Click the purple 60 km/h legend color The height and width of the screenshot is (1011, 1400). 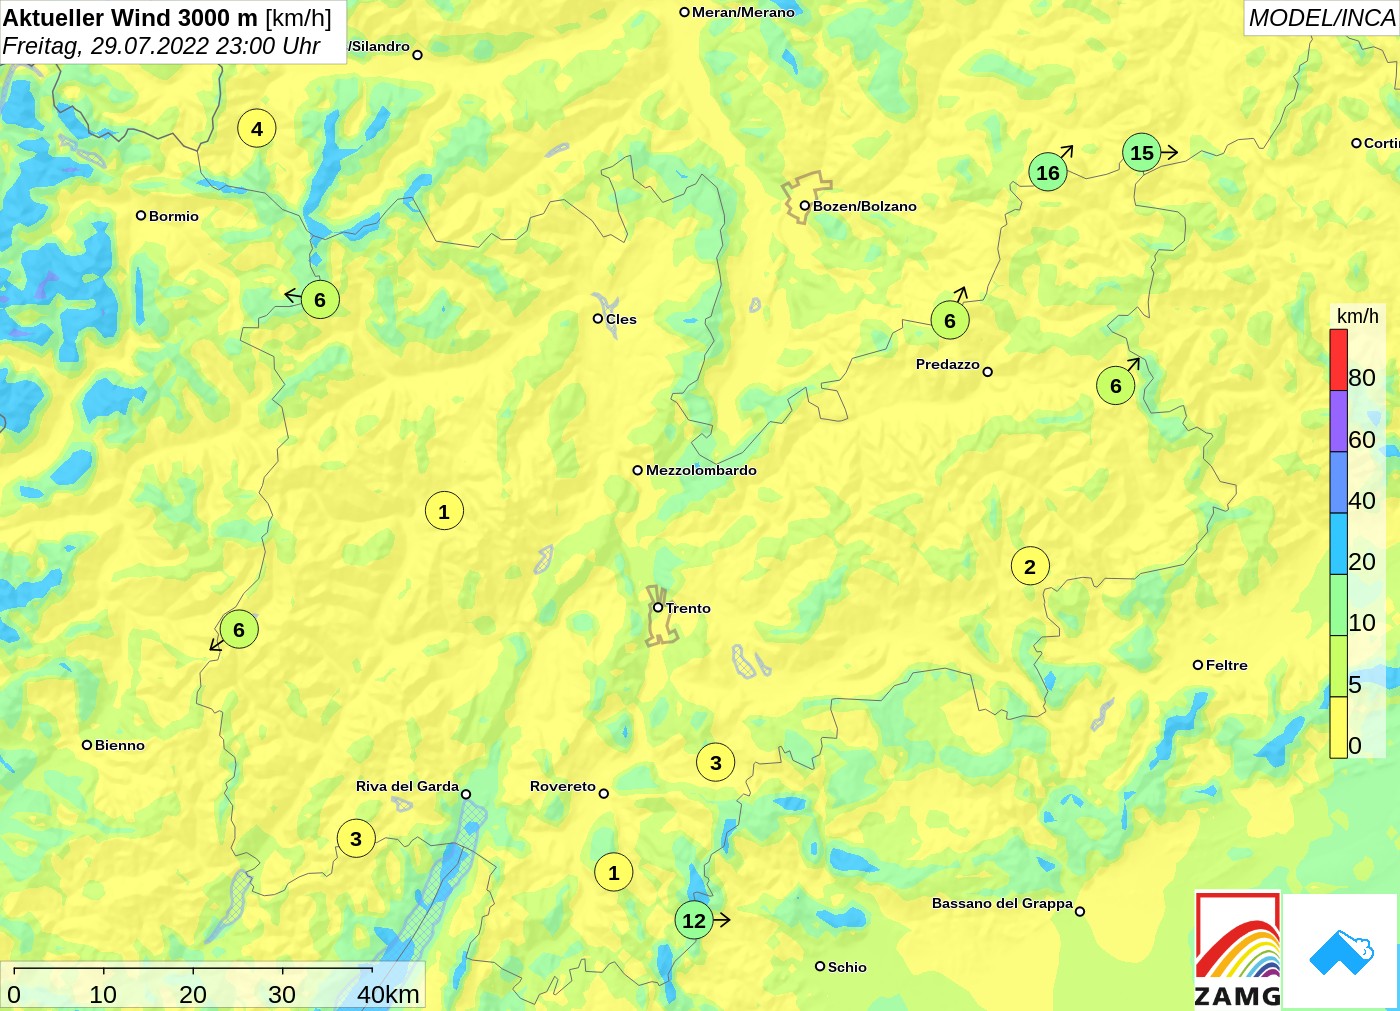click(x=1338, y=421)
